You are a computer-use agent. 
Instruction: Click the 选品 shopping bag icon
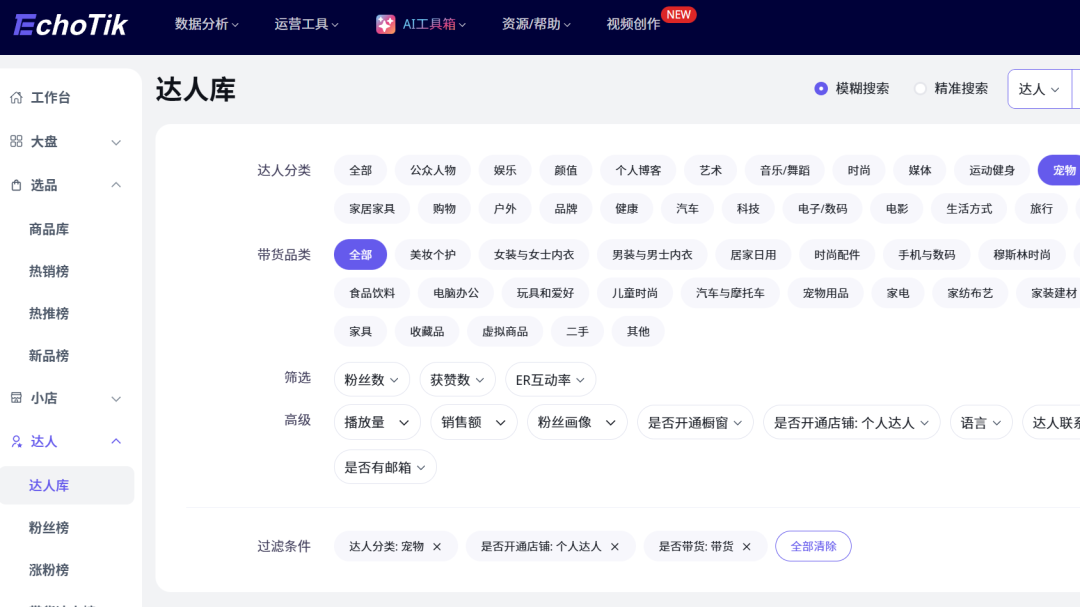tap(16, 185)
